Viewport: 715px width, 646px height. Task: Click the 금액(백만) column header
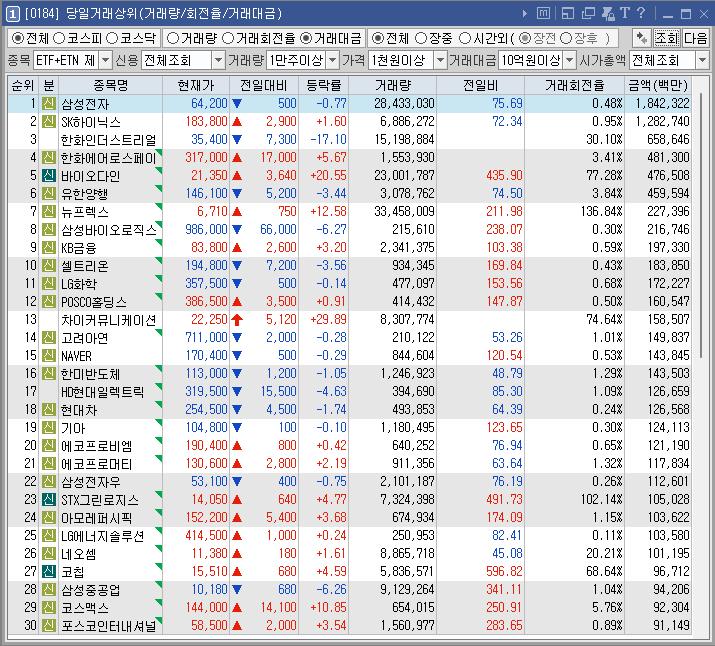tap(658, 85)
